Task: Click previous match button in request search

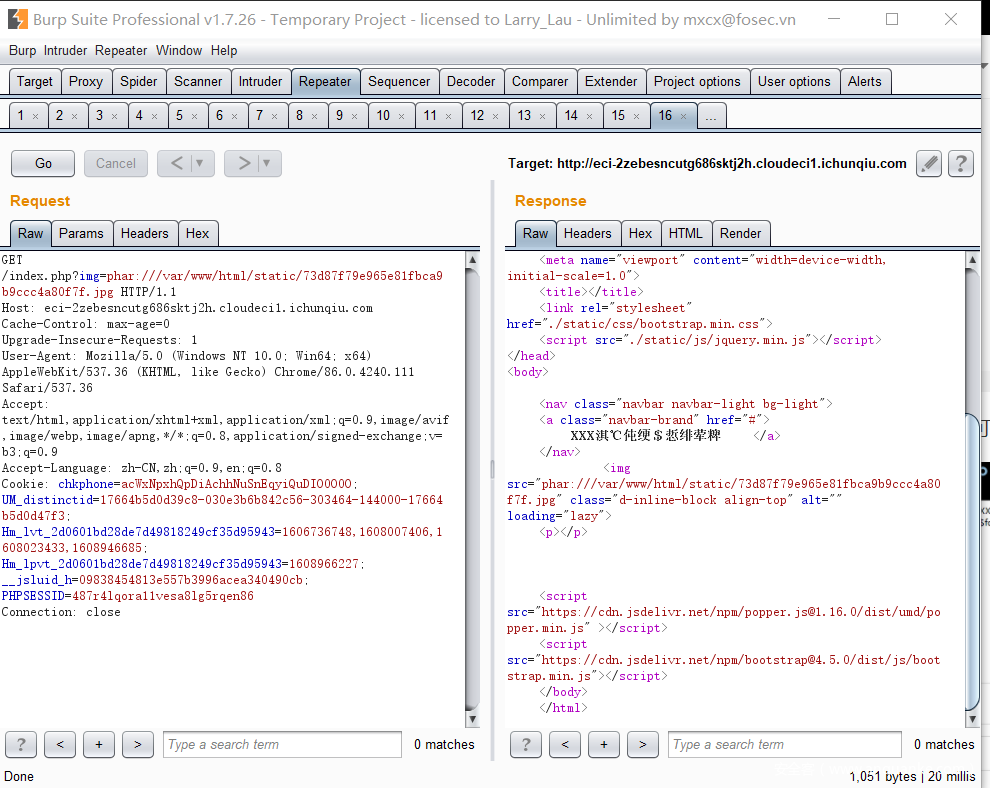Action: pos(60,744)
